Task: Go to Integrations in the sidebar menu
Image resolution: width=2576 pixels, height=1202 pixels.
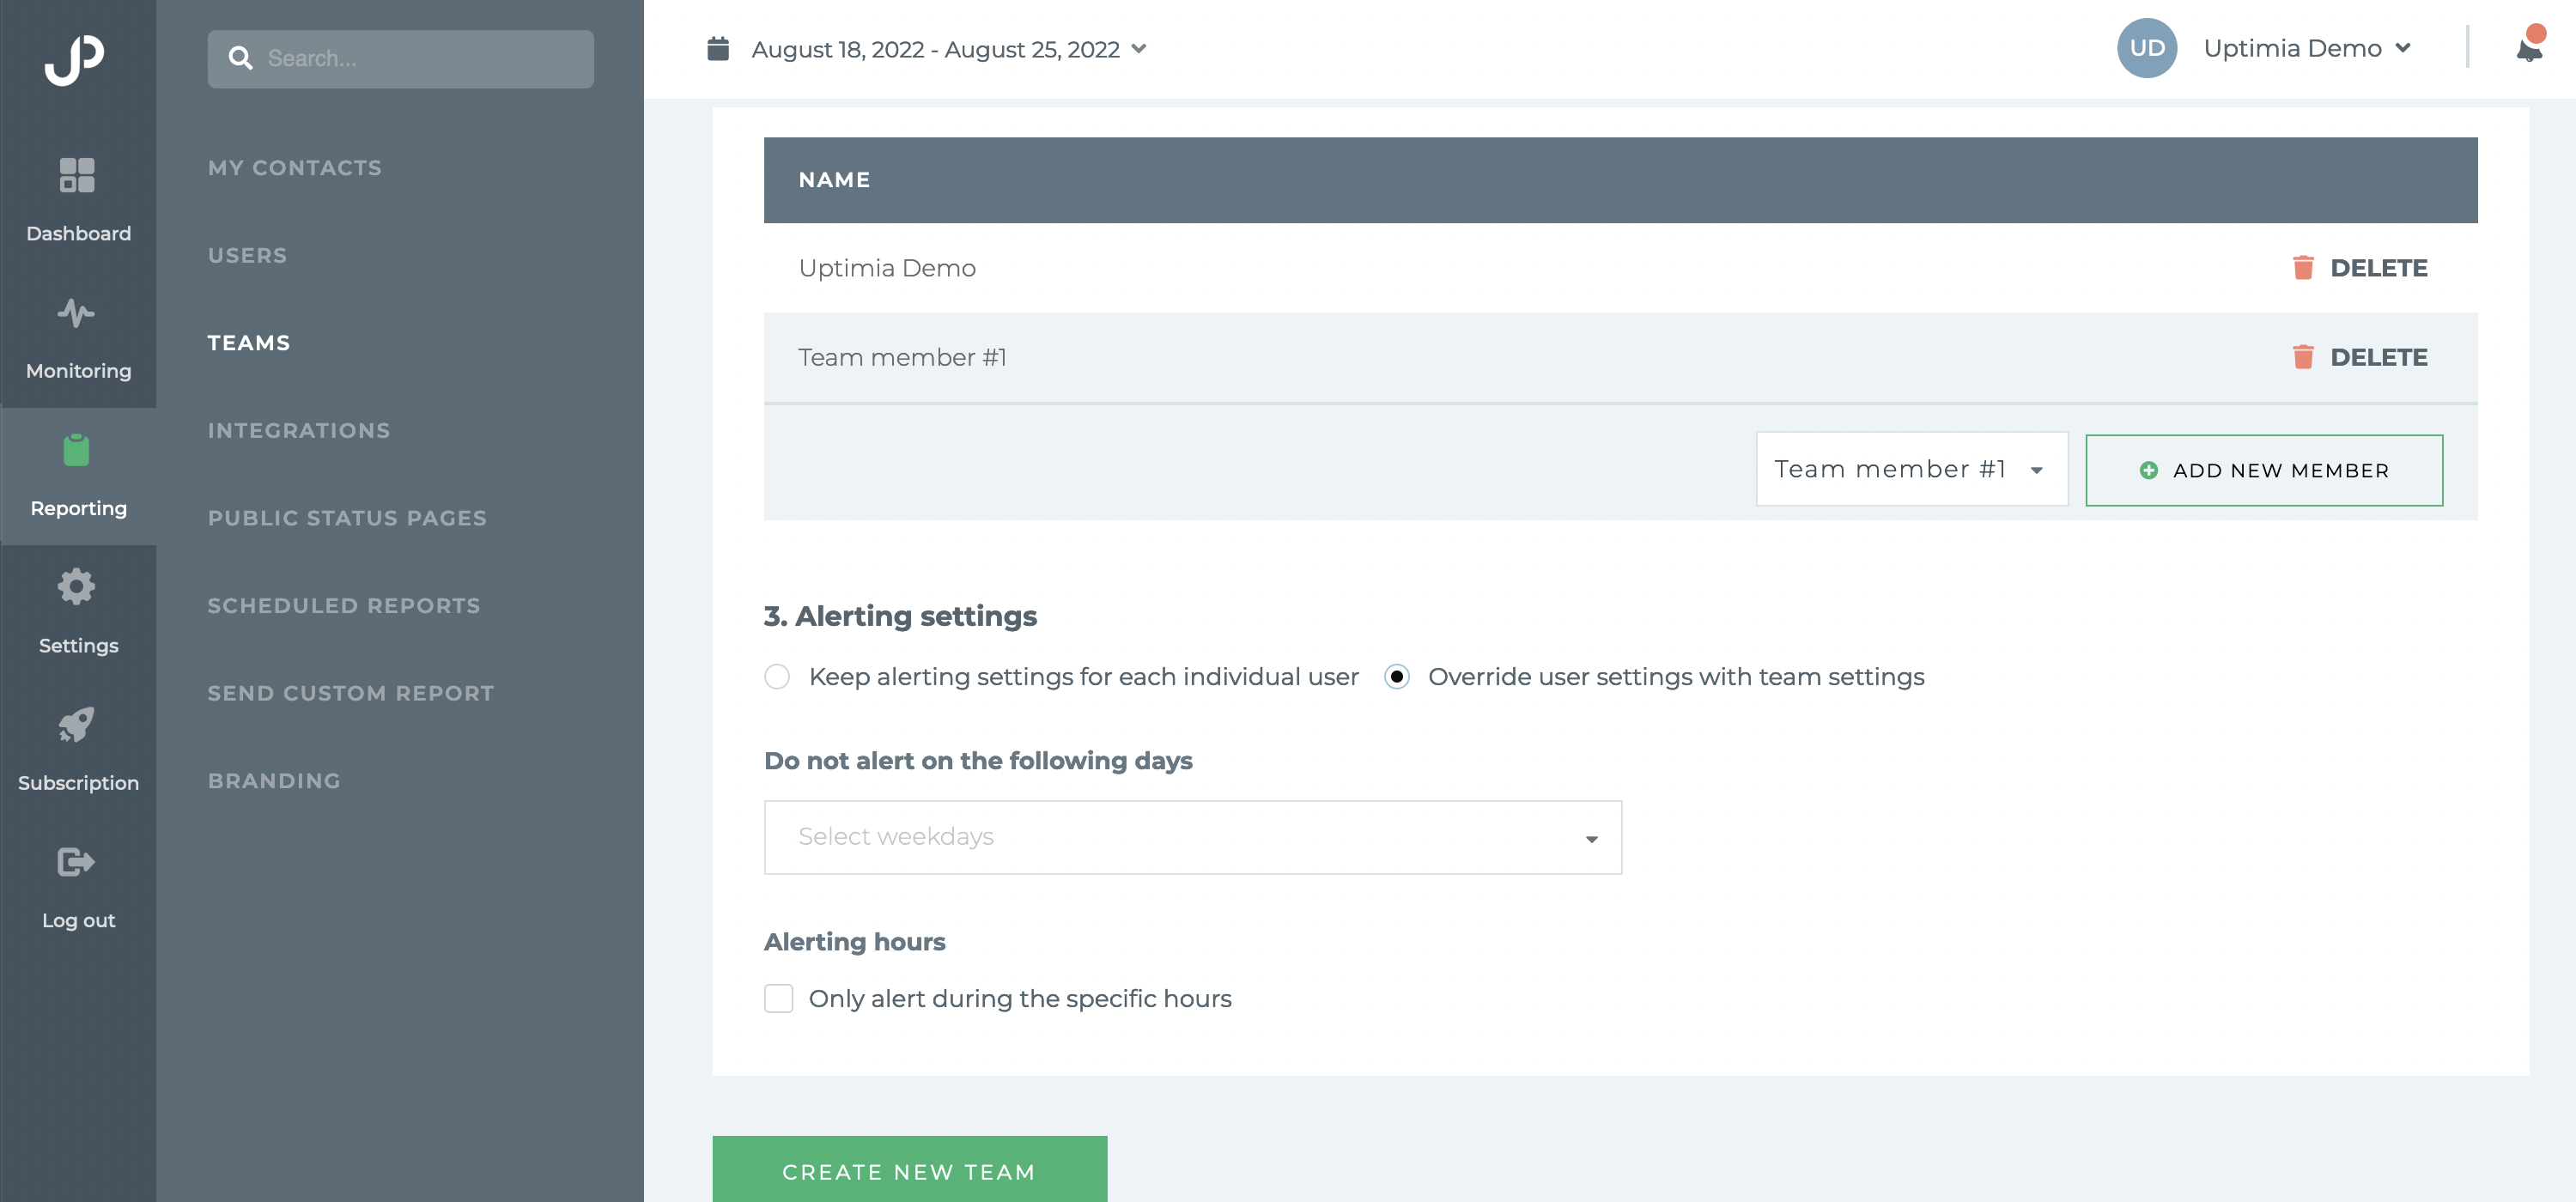Action: (299, 431)
